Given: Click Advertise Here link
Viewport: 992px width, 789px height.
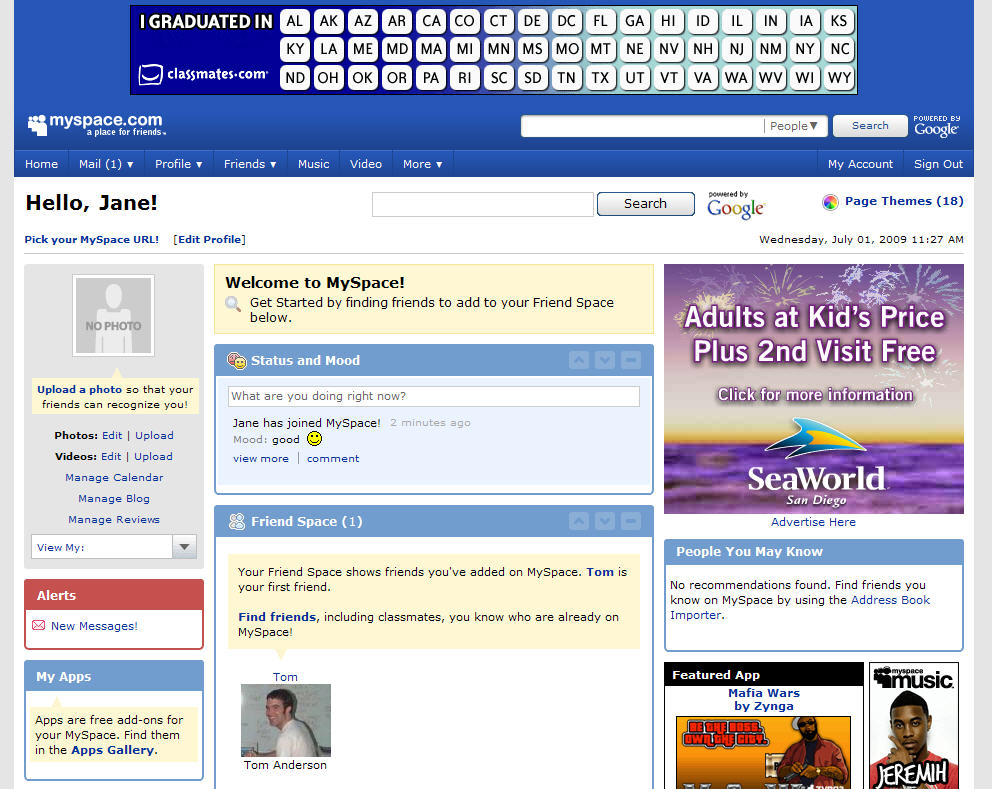Looking at the screenshot, I should [x=813, y=522].
